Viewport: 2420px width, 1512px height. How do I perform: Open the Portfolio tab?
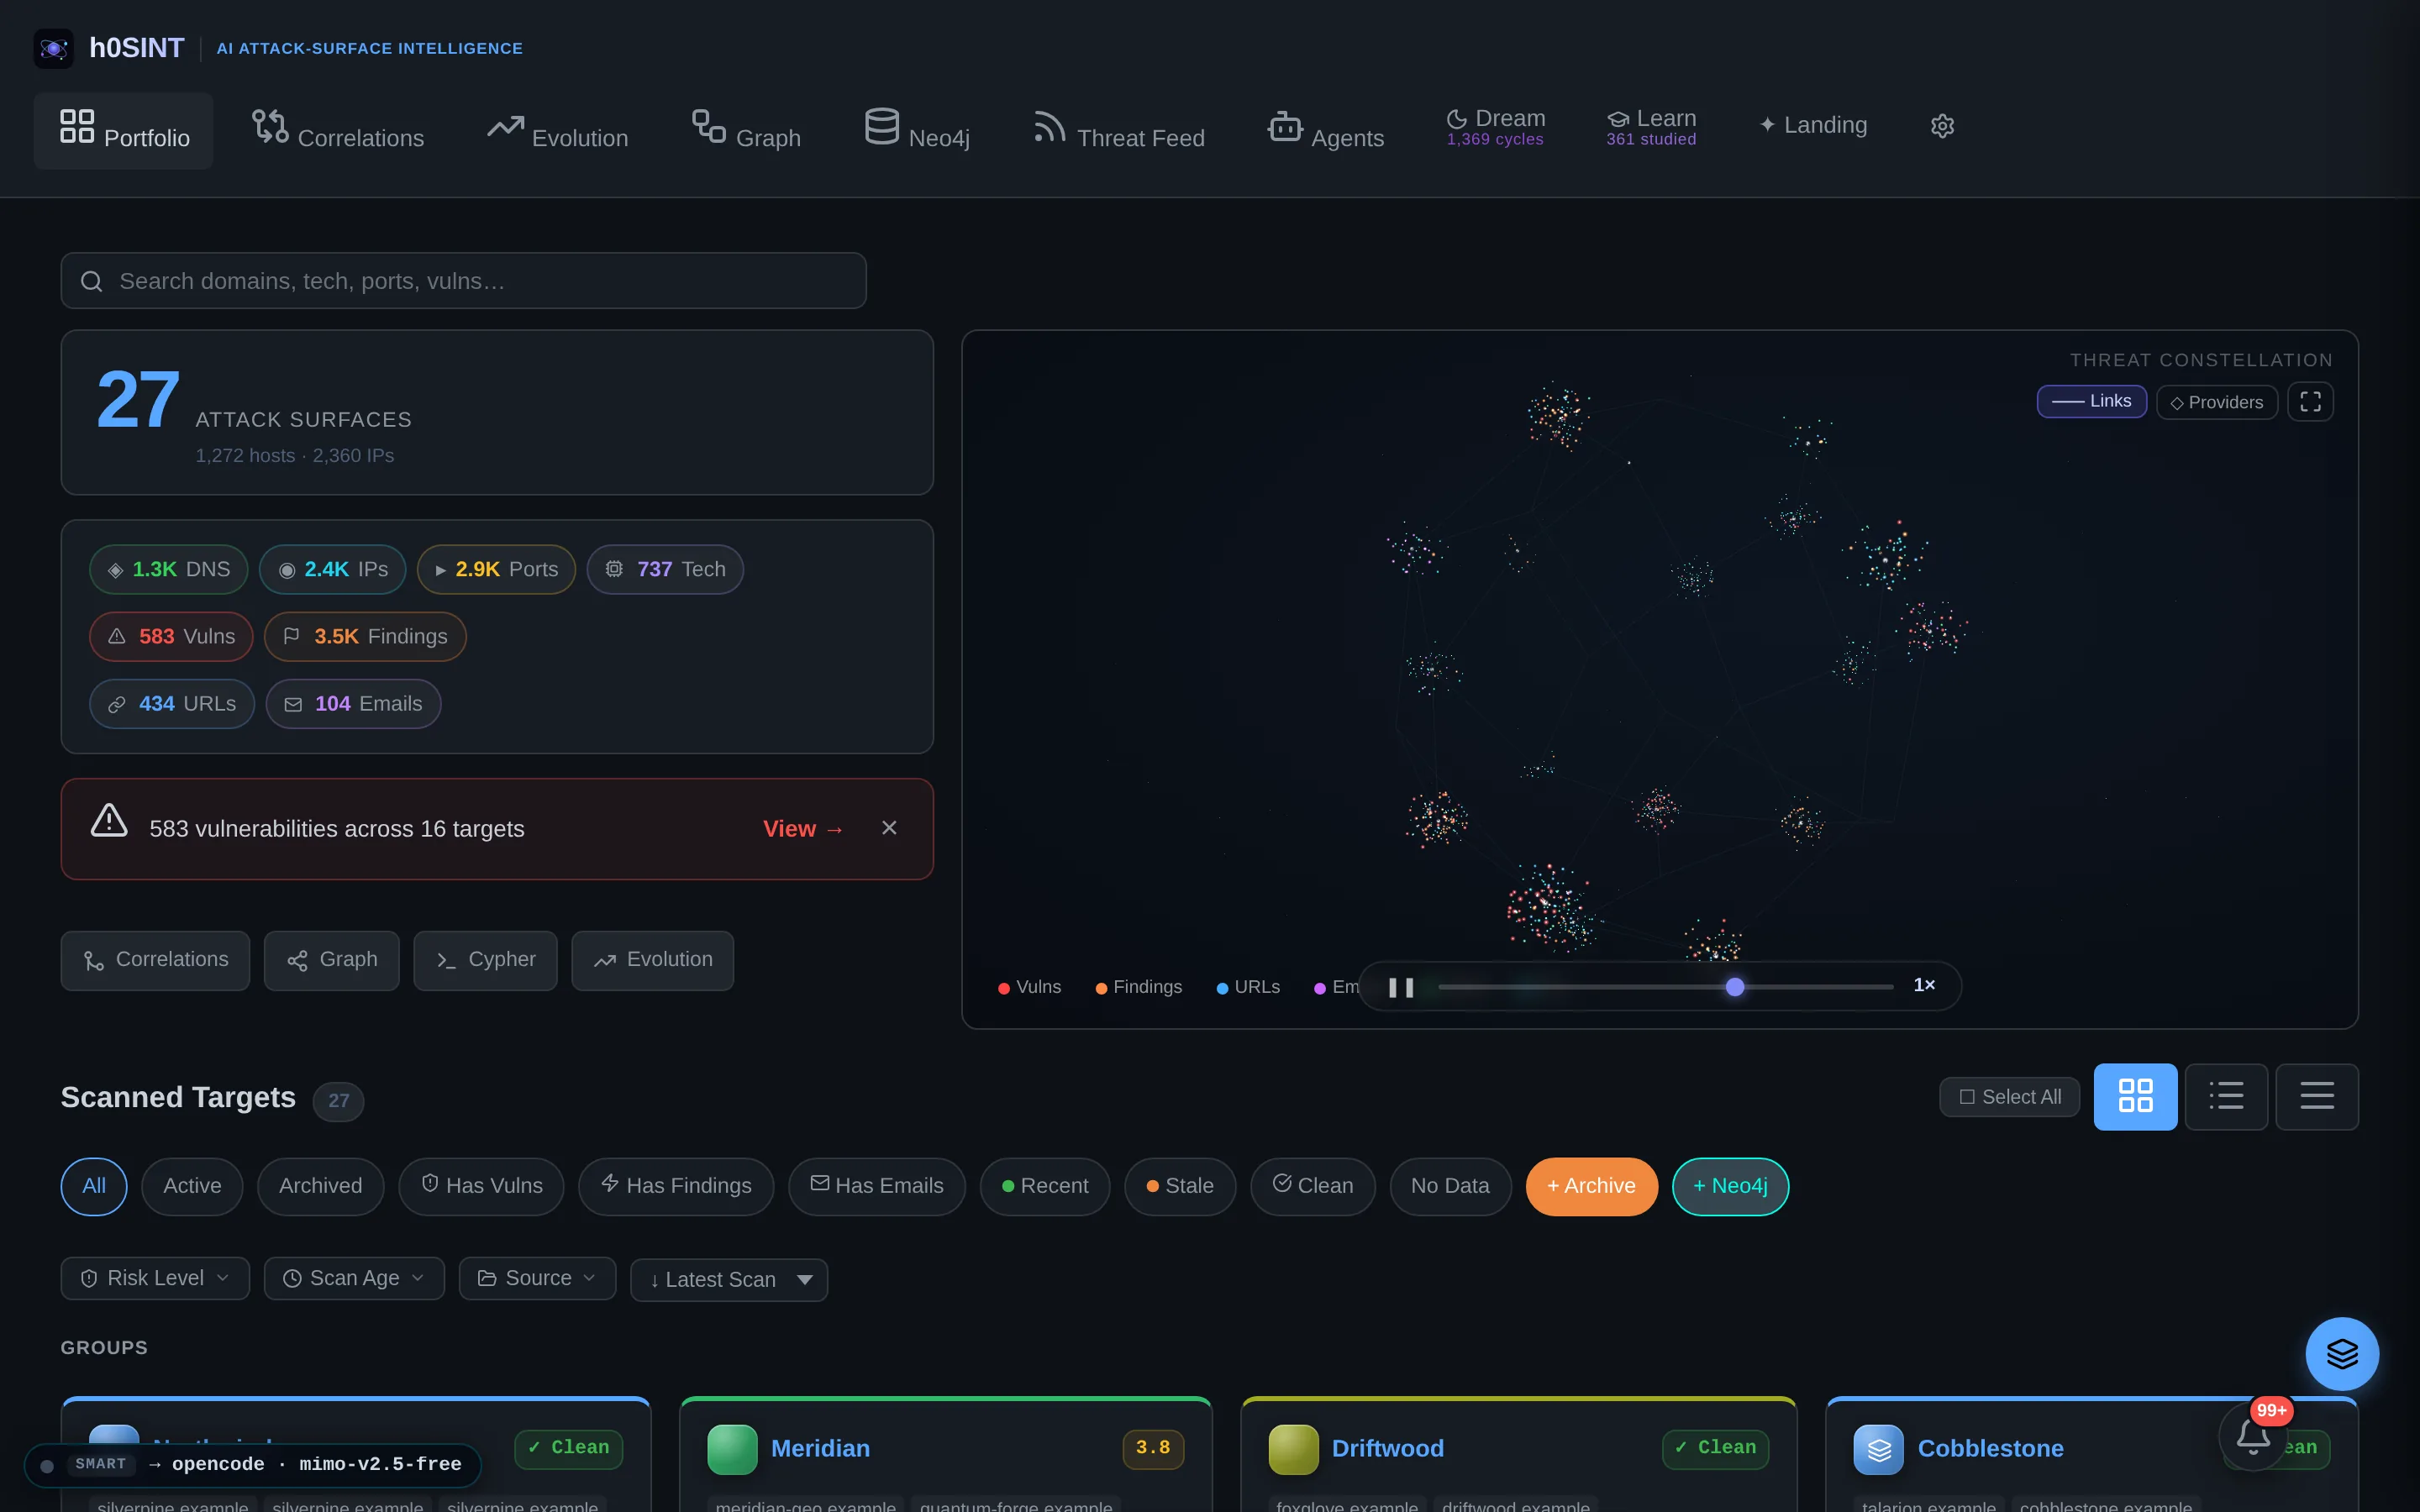click(x=123, y=130)
